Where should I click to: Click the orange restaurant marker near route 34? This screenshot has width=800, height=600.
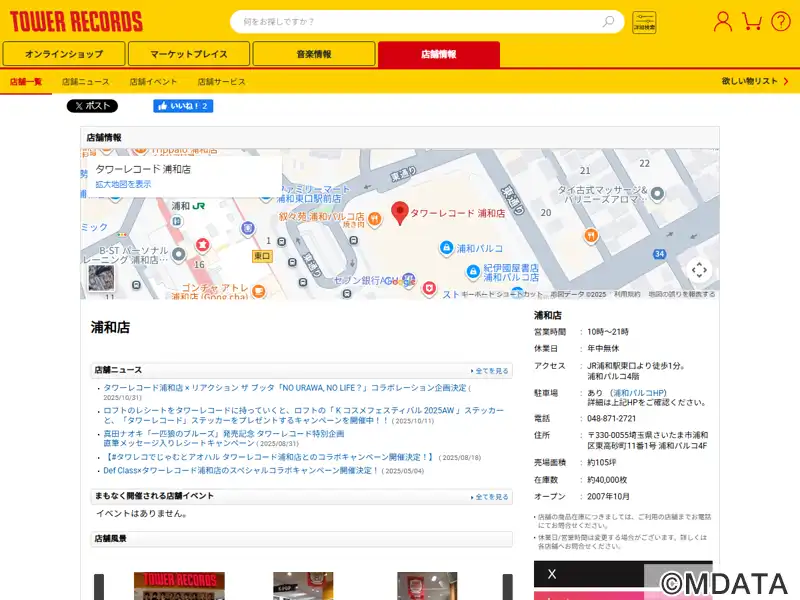pos(591,235)
